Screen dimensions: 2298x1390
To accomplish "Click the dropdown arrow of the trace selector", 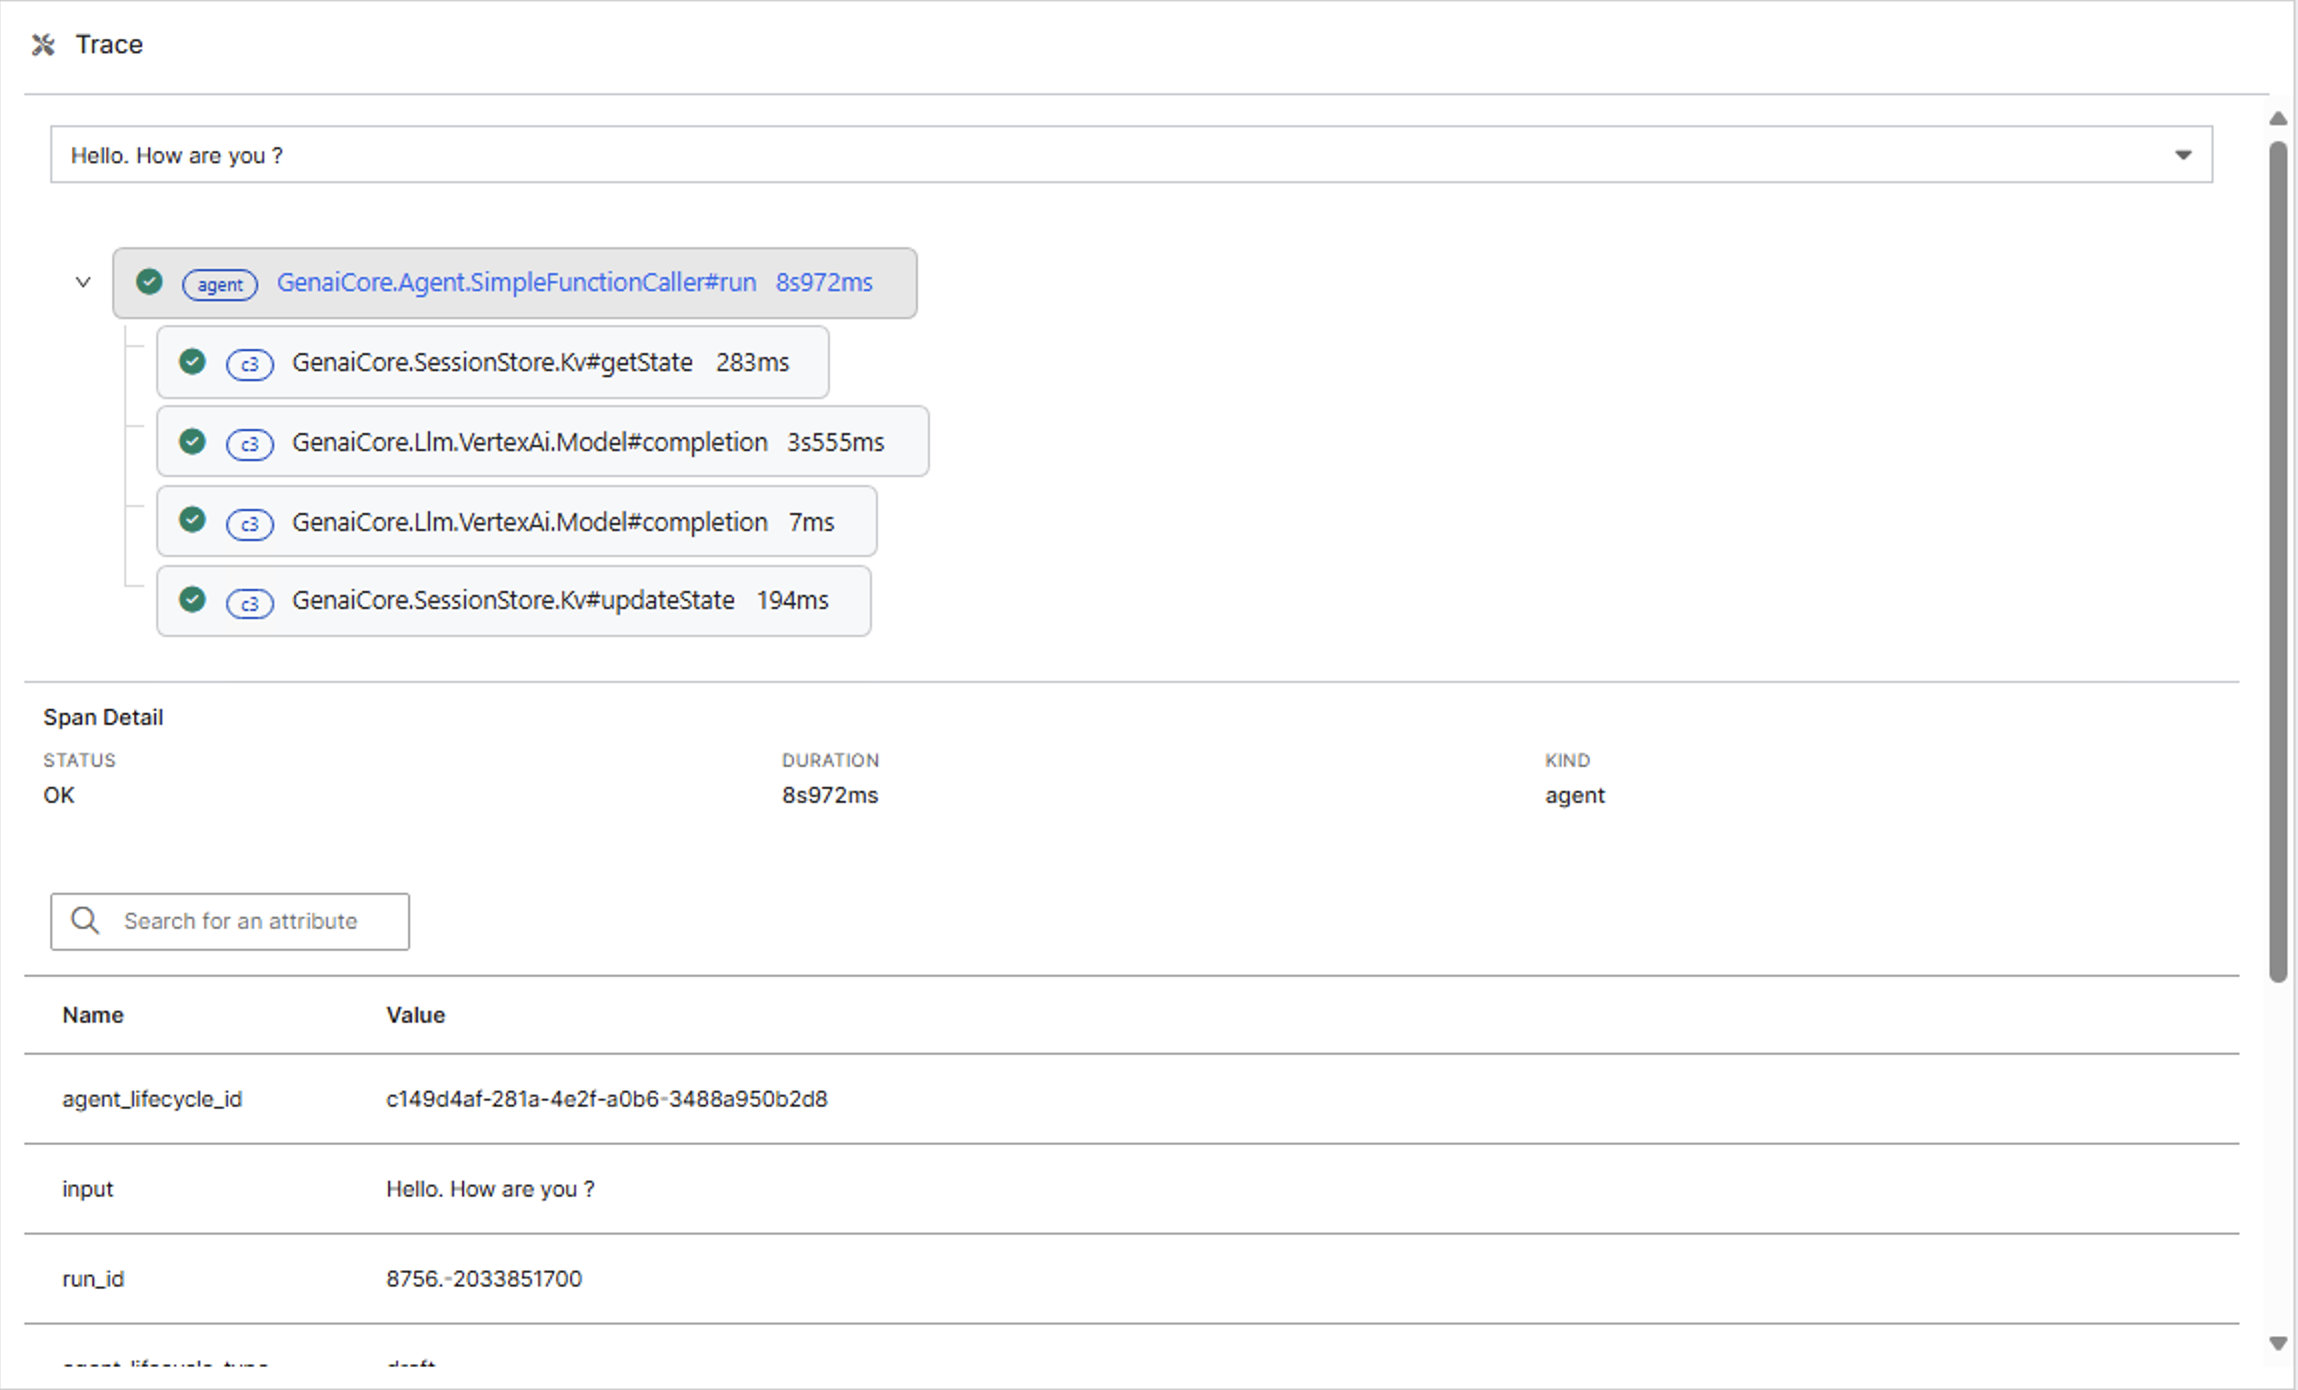I will click(x=2183, y=155).
